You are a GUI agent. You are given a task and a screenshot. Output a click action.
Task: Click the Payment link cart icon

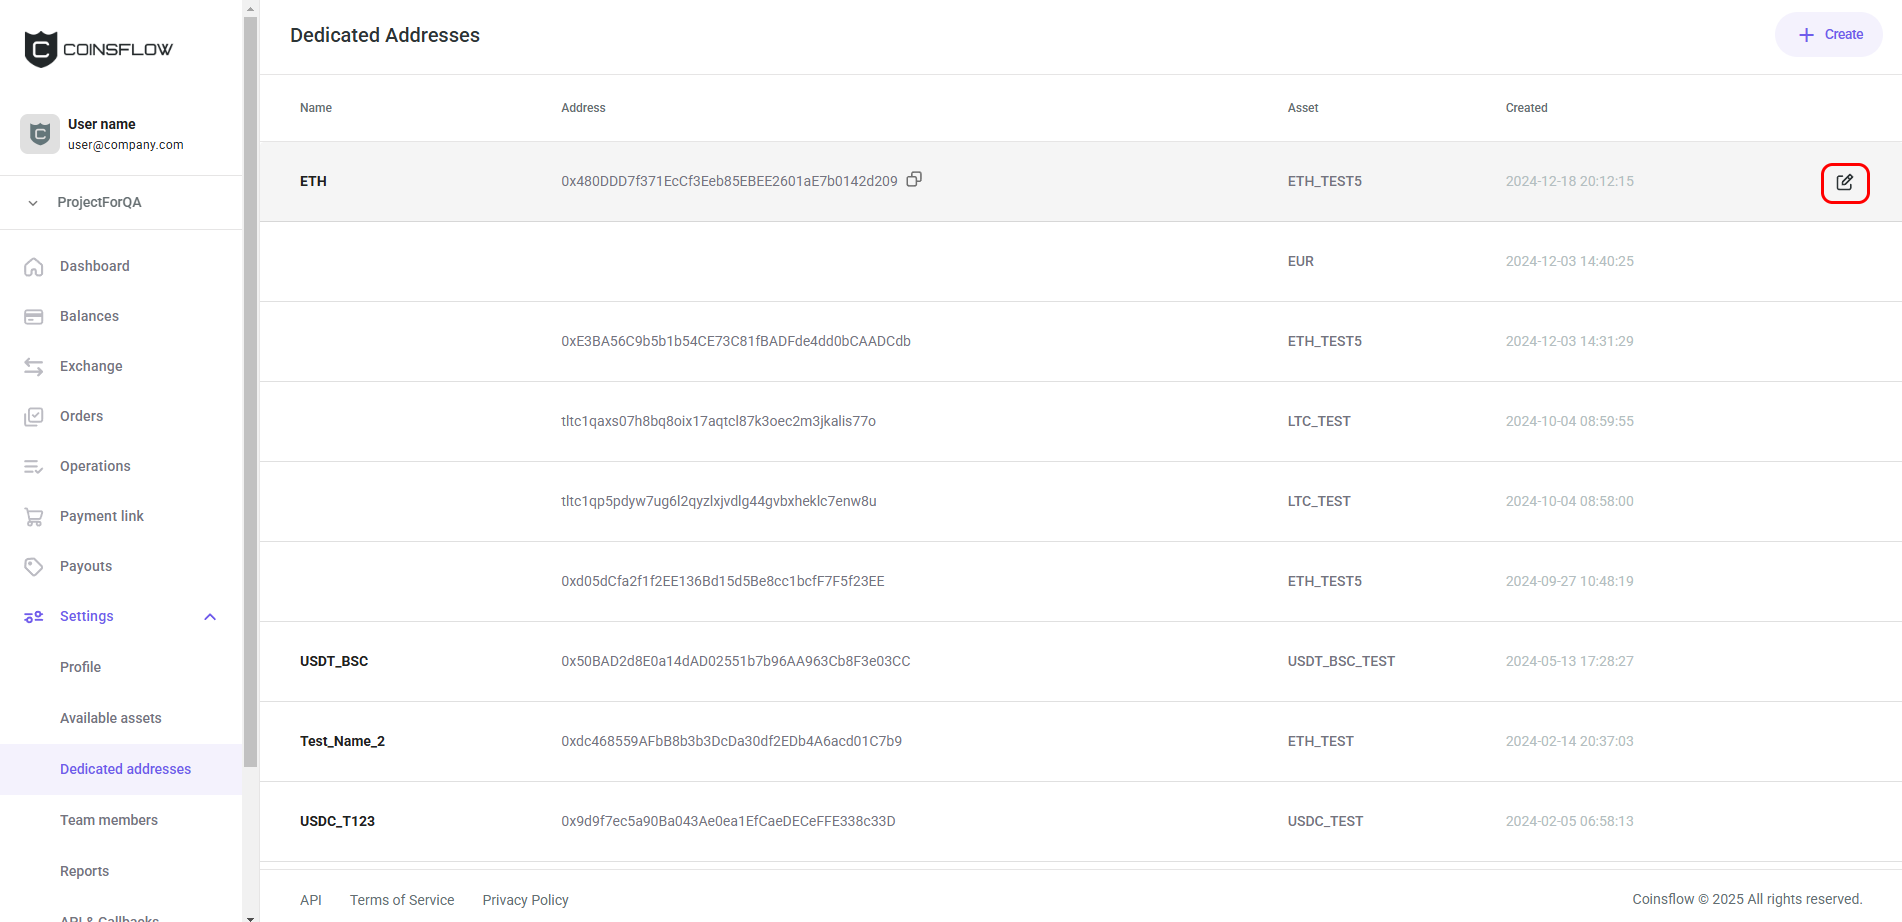point(34,517)
